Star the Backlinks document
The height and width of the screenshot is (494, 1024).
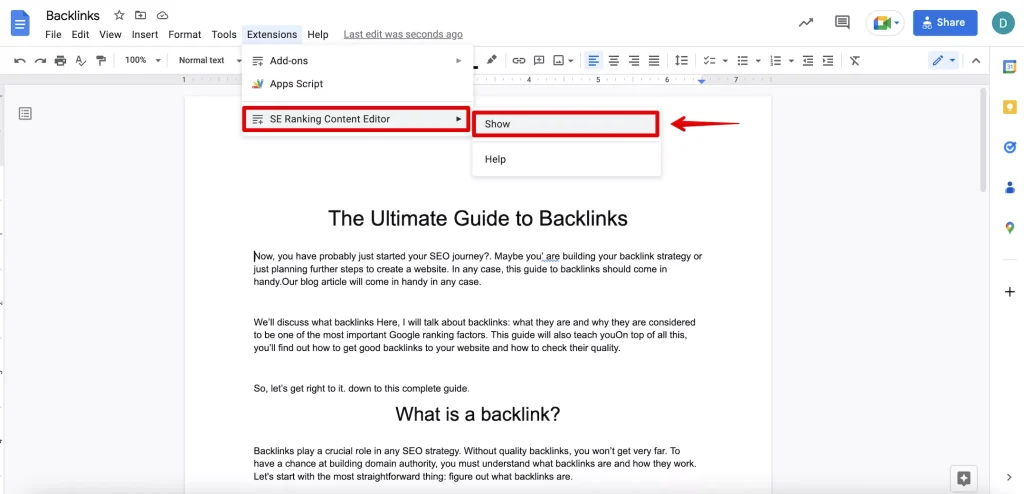pyautogui.click(x=119, y=16)
